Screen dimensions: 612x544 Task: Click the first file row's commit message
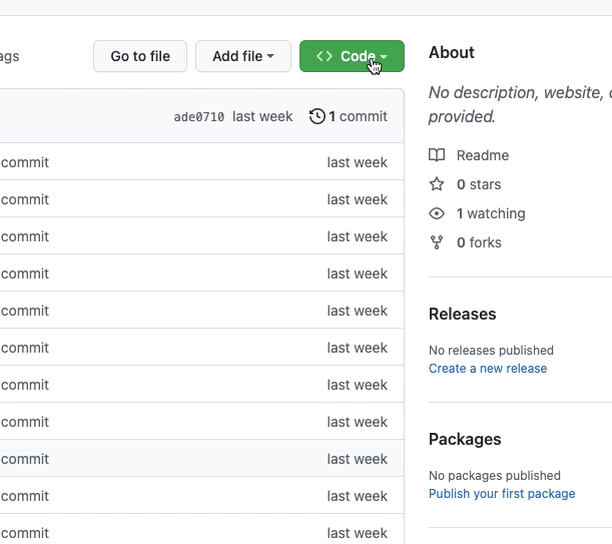coord(25,162)
